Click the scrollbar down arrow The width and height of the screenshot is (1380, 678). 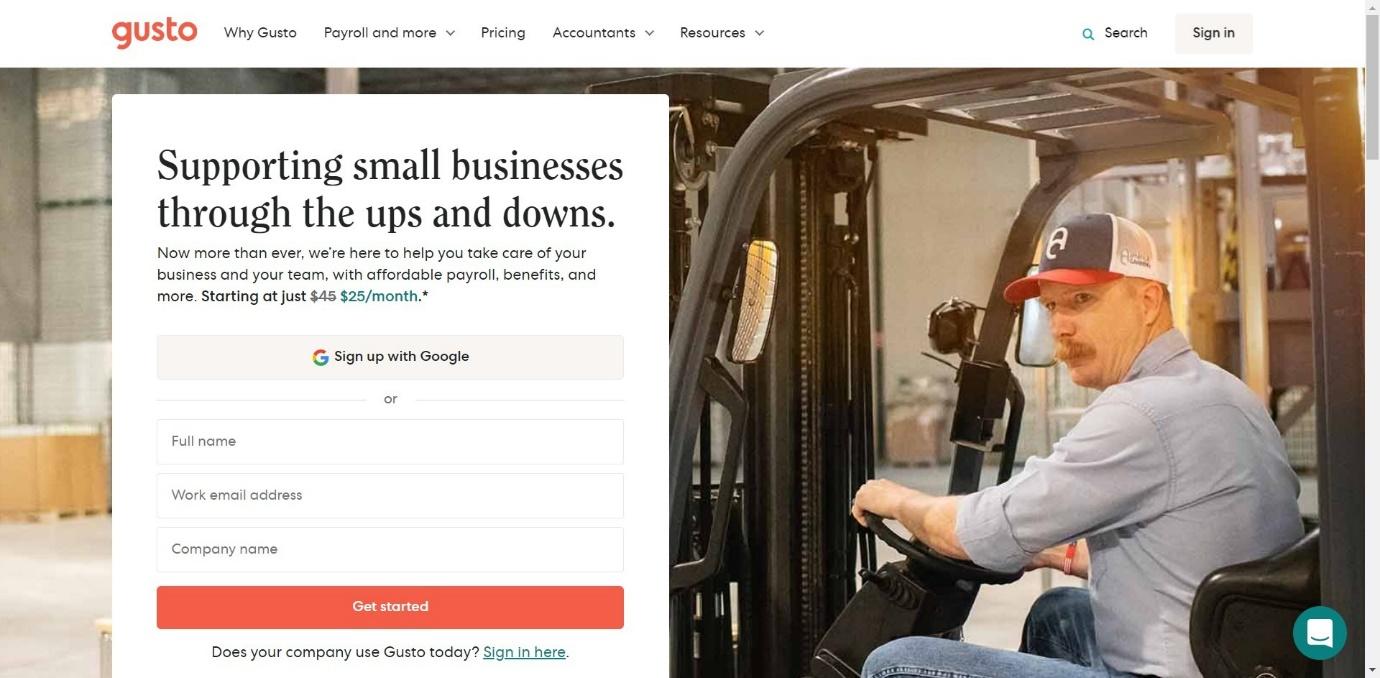point(1372,670)
